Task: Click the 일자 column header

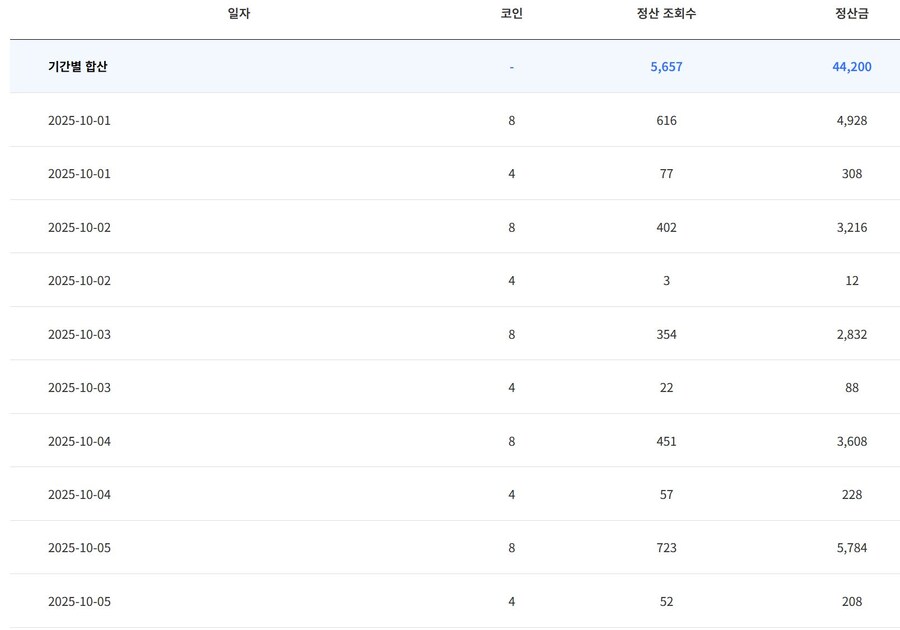Action: tap(238, 14)
